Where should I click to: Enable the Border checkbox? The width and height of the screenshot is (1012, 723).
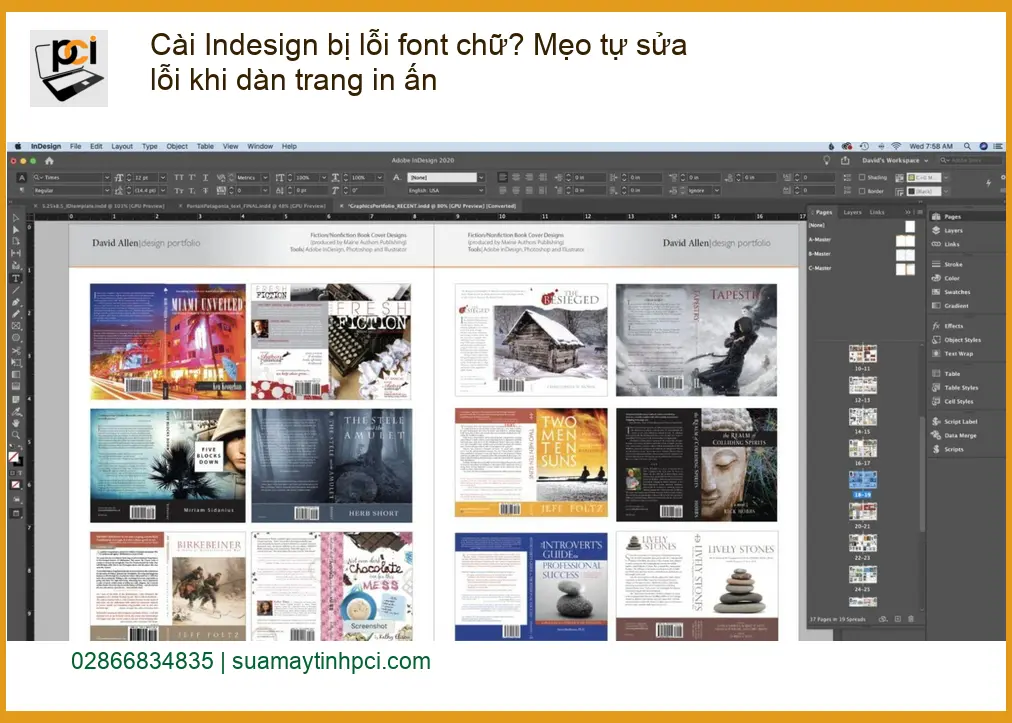[862, 191]
